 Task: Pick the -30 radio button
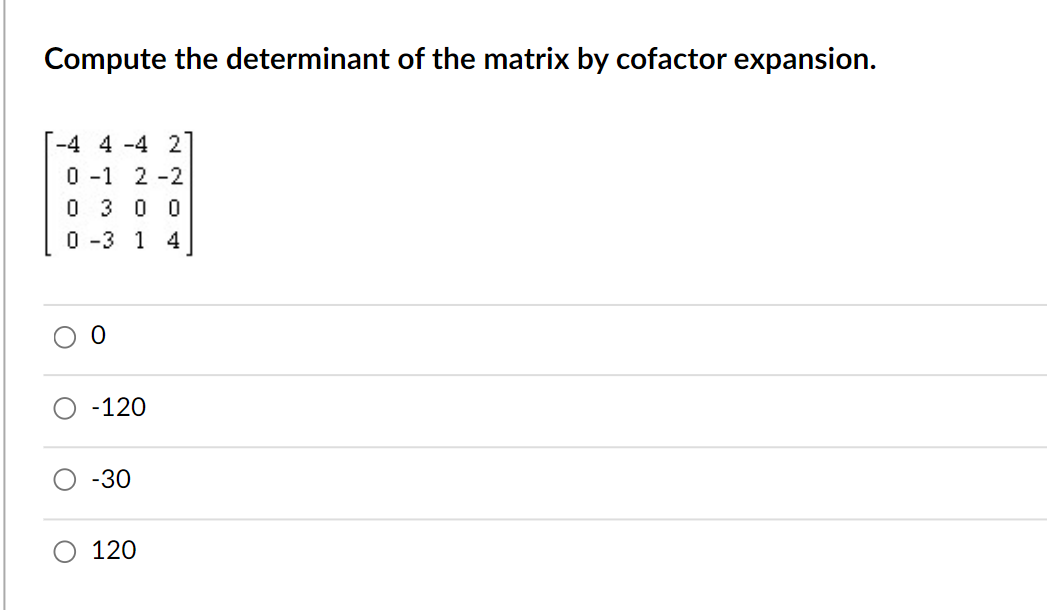(64, 479)
